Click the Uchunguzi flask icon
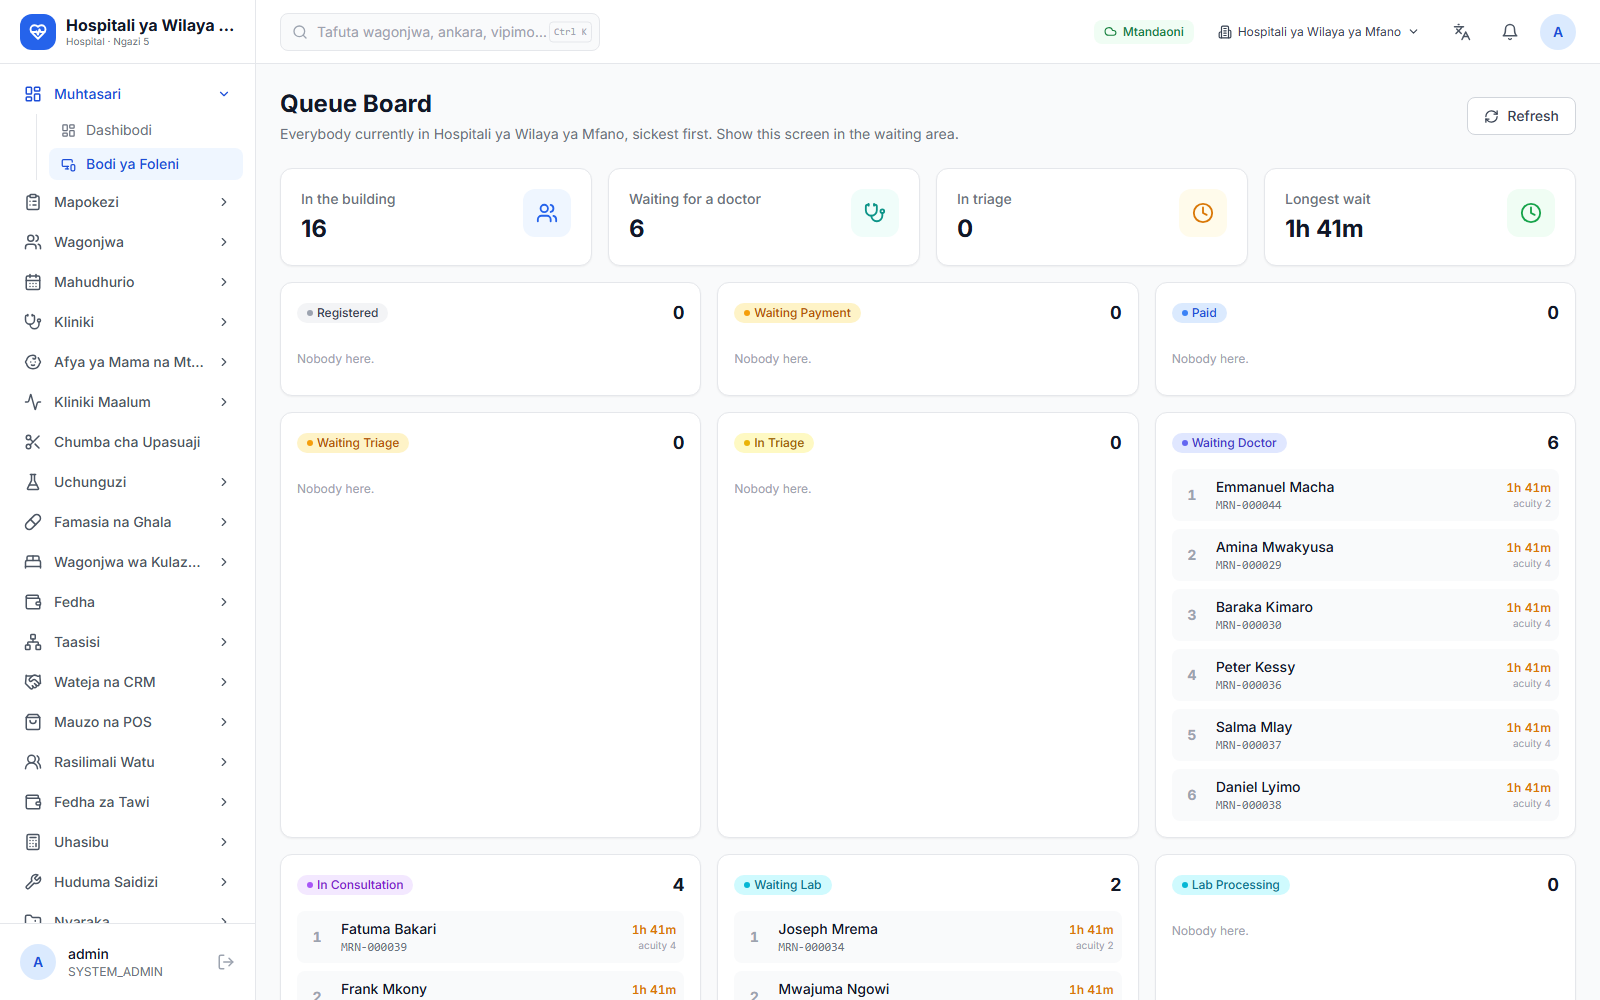 click(x=33, y=482)
